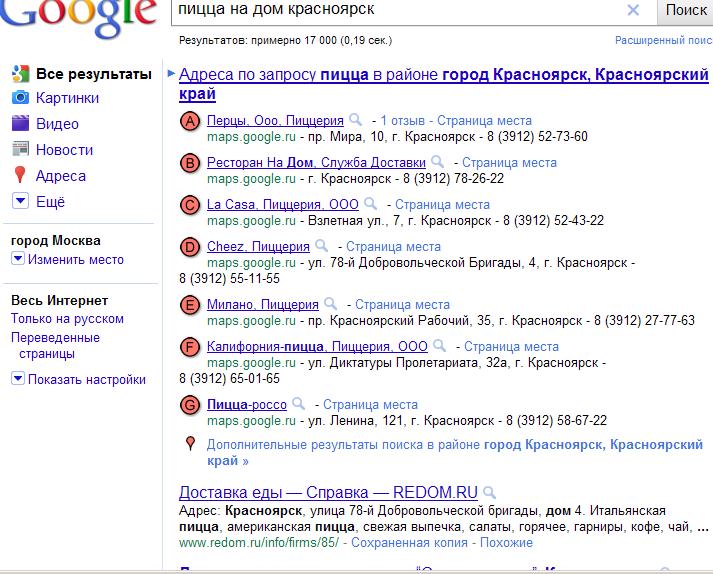Select Адреса in the sidebar
Viewport: 713px width, 574px height.
pyautogui.click(x=61, y=176)
